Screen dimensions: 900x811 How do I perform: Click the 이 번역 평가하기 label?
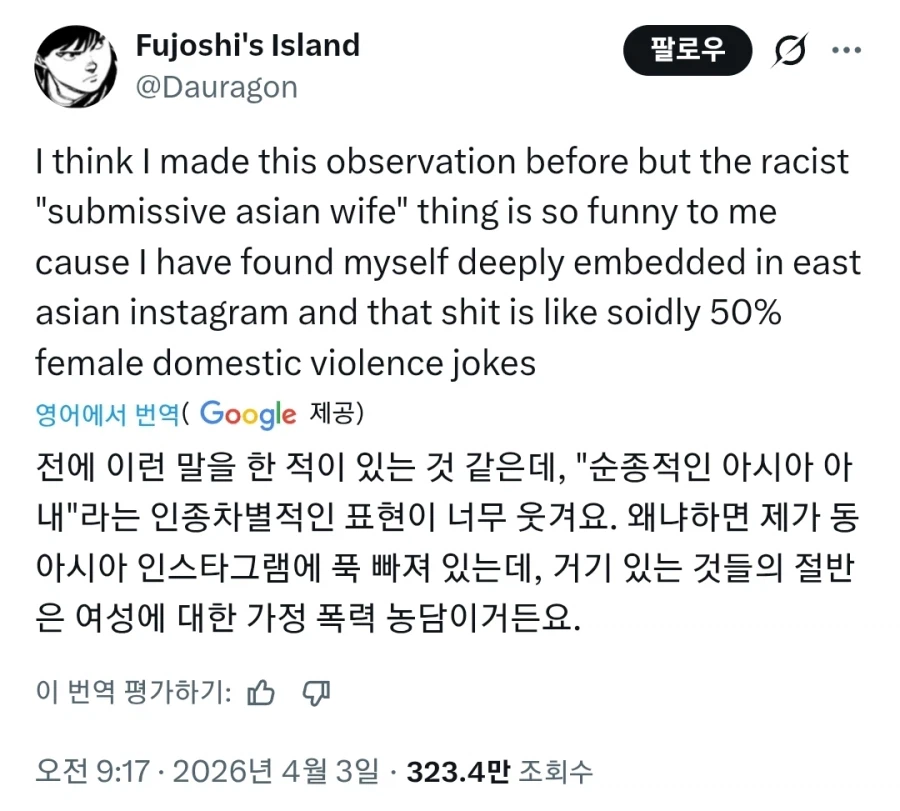click(134, 691)
